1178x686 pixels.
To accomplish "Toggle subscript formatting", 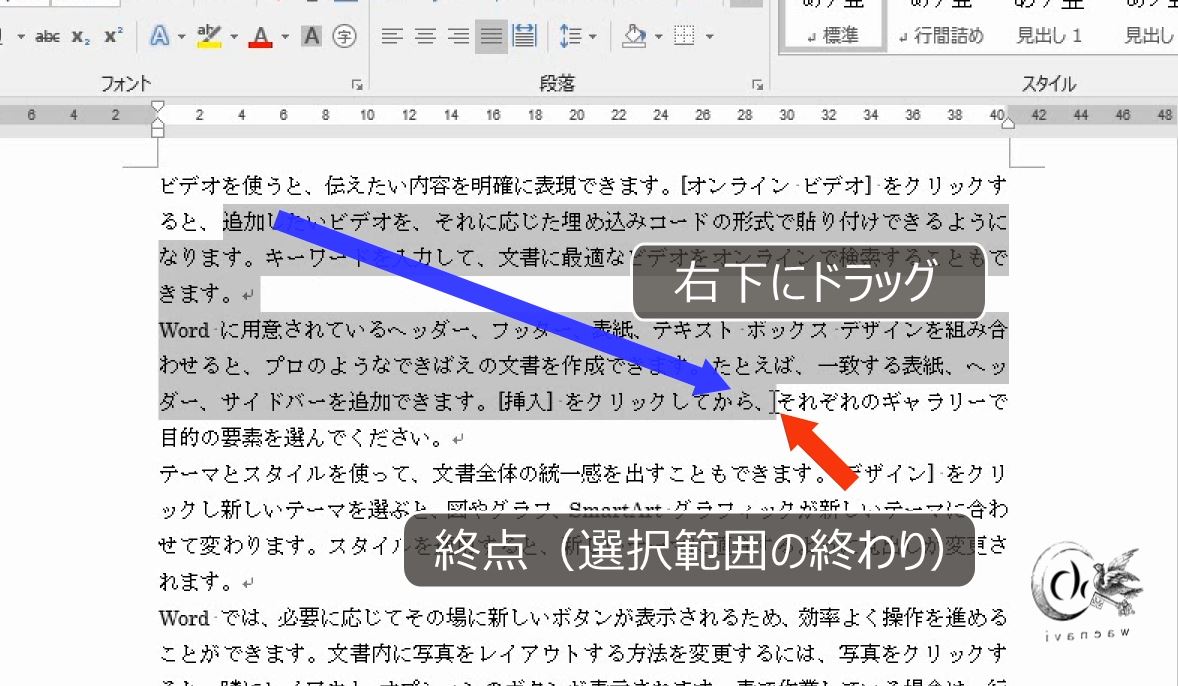I will click(81, 36).
